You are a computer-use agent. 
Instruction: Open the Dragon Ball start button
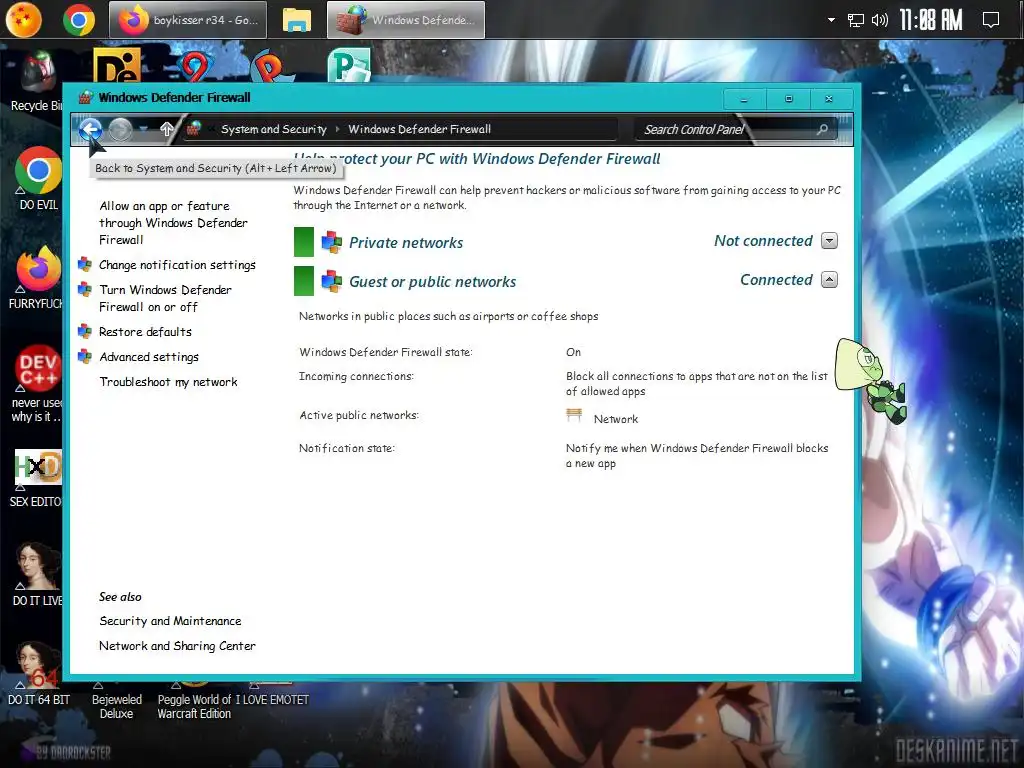pos(24,20)
